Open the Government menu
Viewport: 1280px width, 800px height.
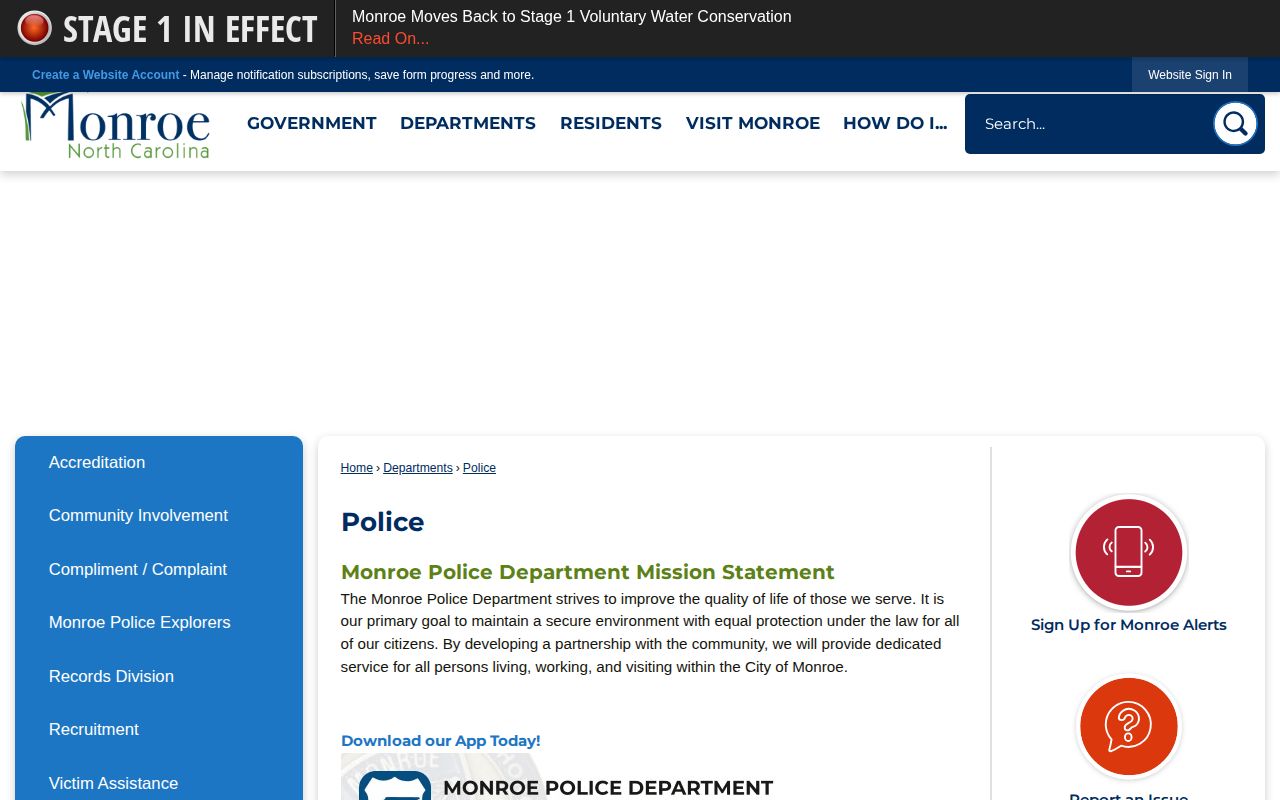point(312,123)
